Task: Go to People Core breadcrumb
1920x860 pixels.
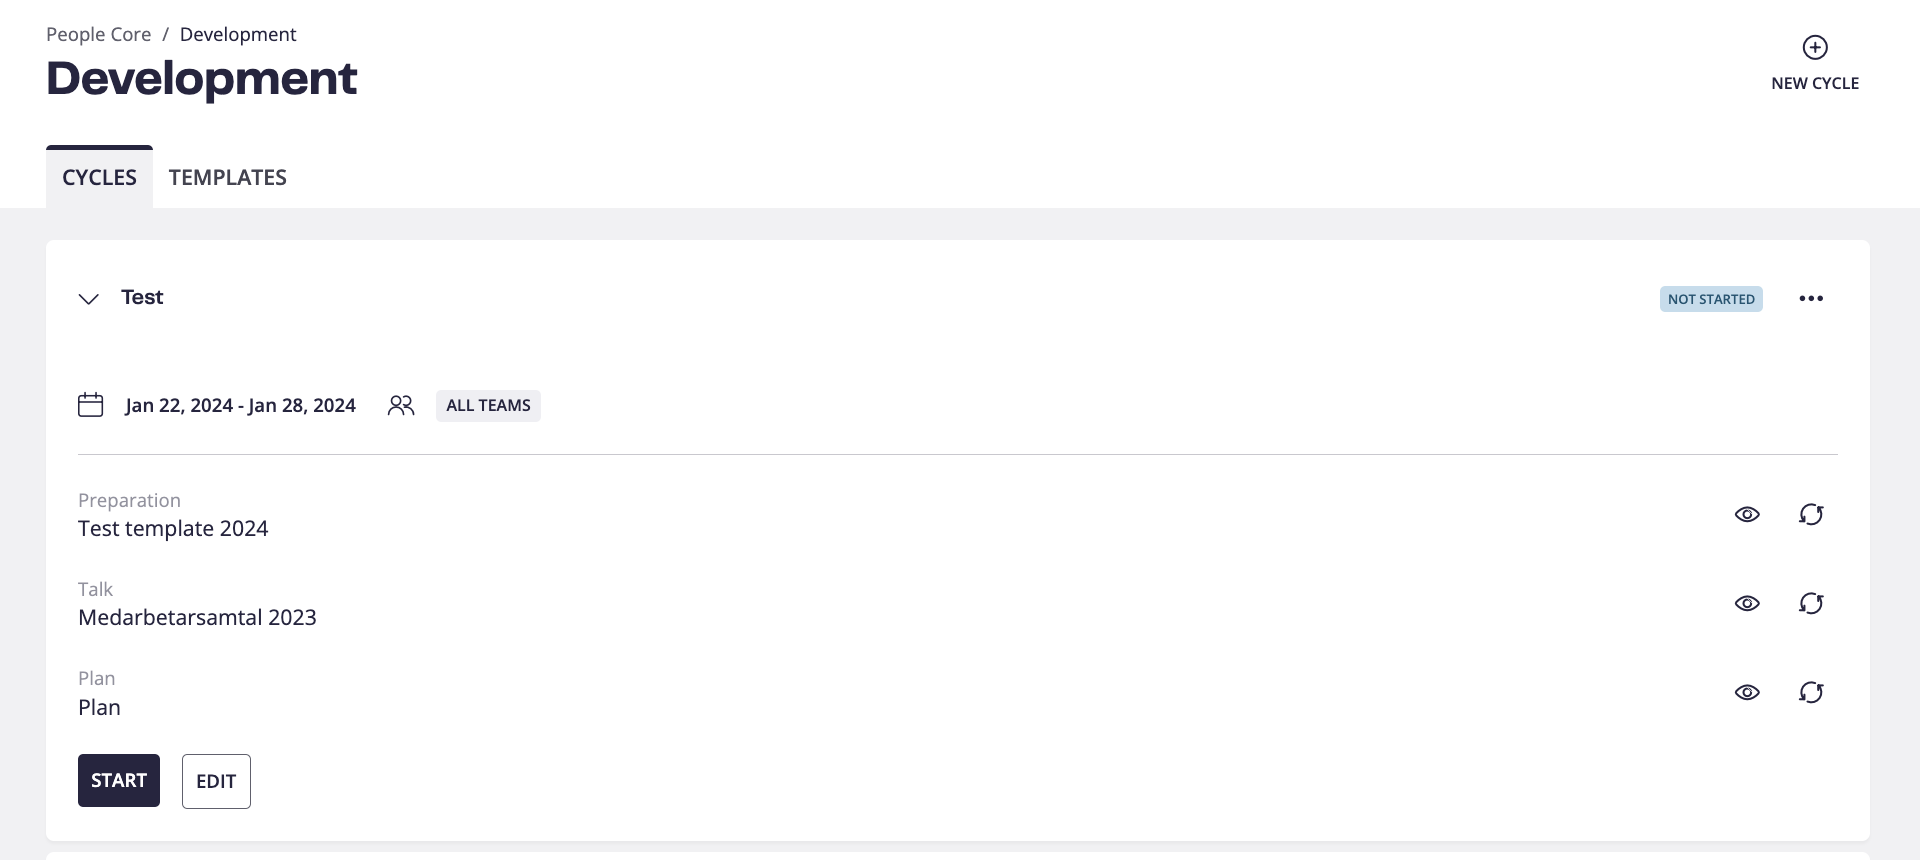Action: (98, 34)
